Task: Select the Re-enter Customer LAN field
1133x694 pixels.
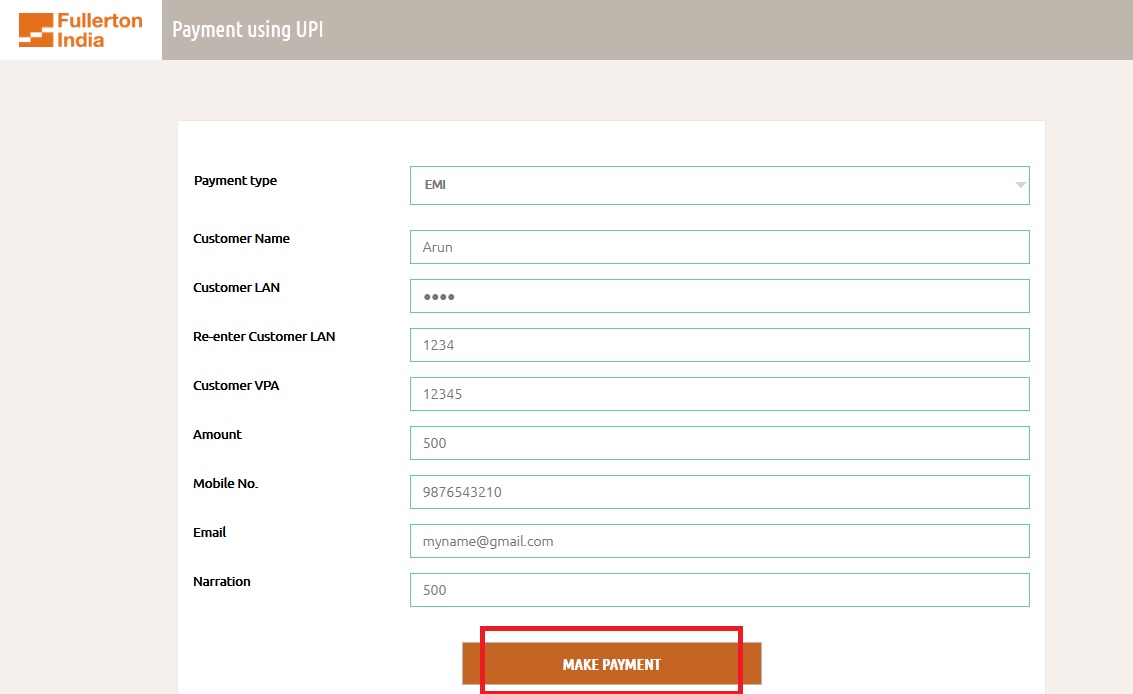Action: (x=718, y=345)
